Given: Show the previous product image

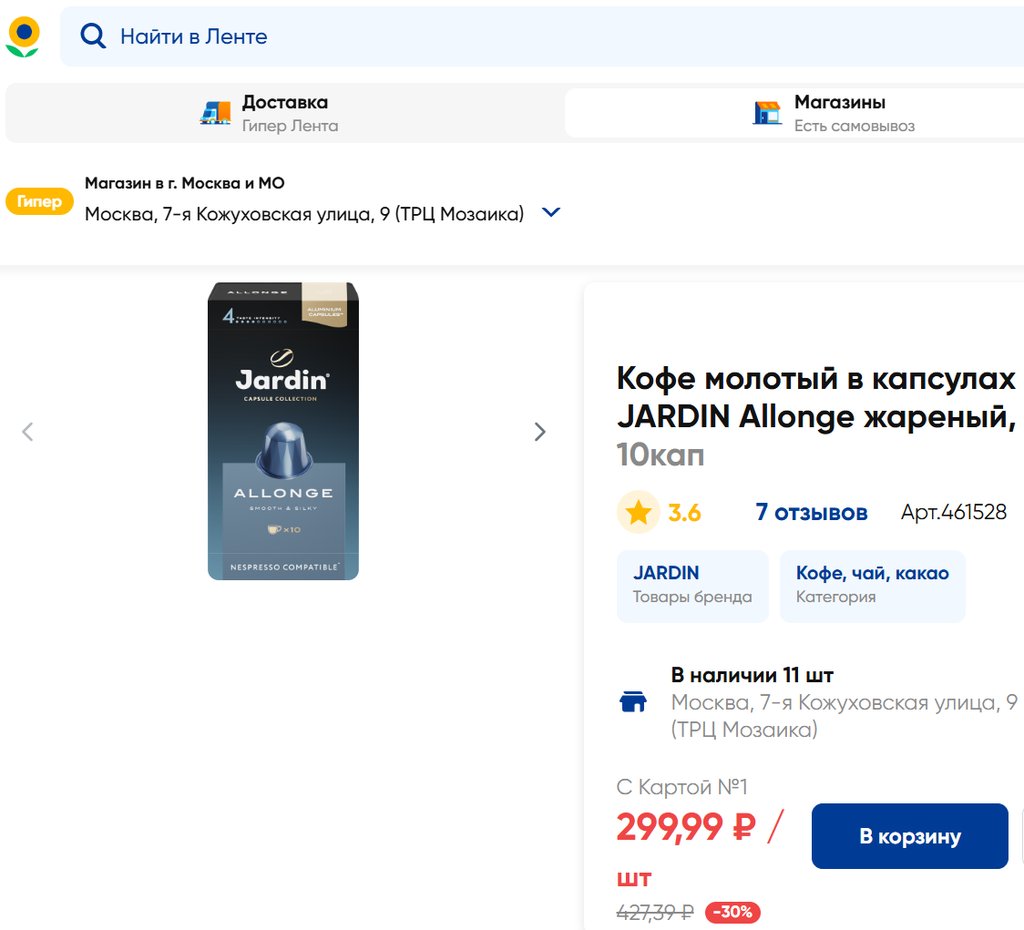Looking at the screenshot, I should 28,432.
